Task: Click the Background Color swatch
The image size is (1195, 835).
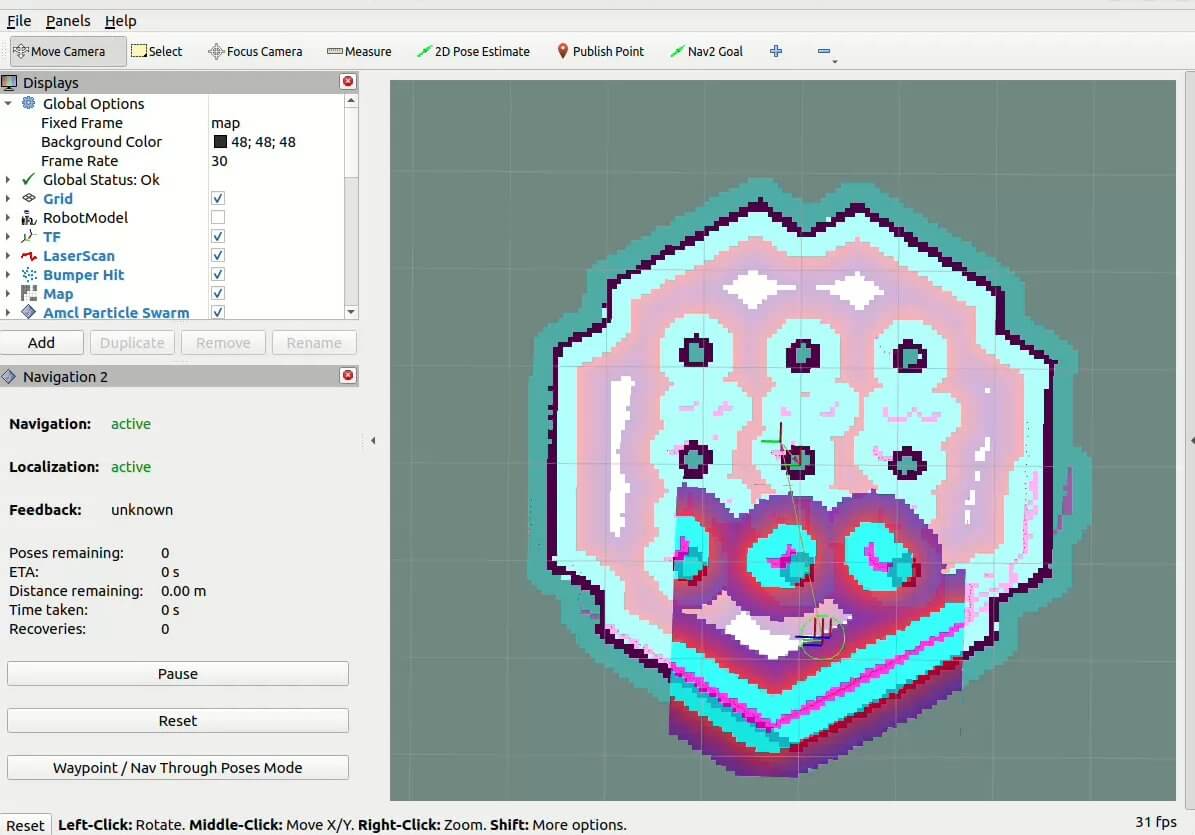Action: pyautogui.click(x=220, y=142)
